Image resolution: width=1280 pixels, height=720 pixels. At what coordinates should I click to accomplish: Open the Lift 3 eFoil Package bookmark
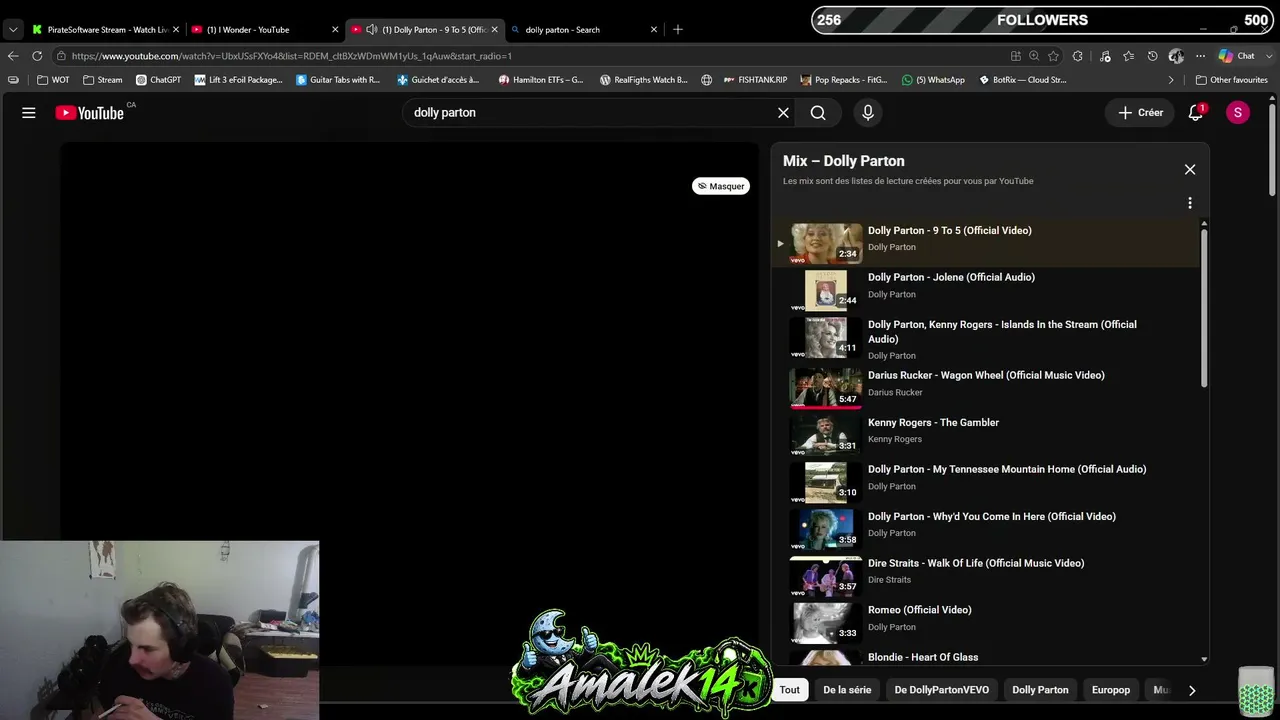point(238,80)
